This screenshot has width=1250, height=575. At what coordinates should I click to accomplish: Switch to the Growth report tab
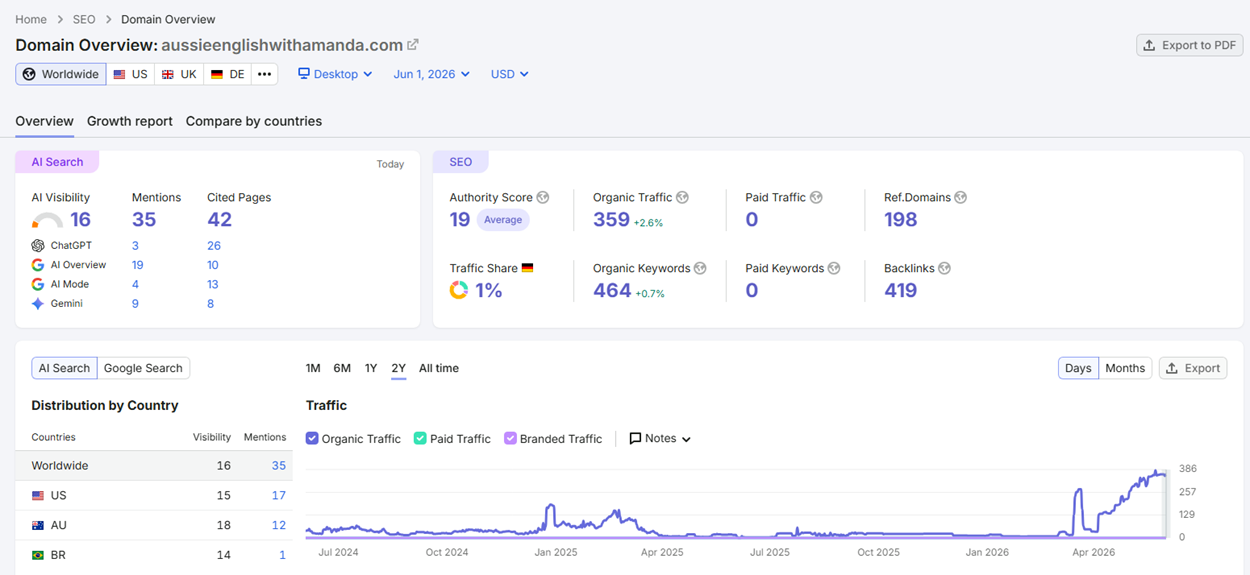pyautogui.click(x=130, y=121)
